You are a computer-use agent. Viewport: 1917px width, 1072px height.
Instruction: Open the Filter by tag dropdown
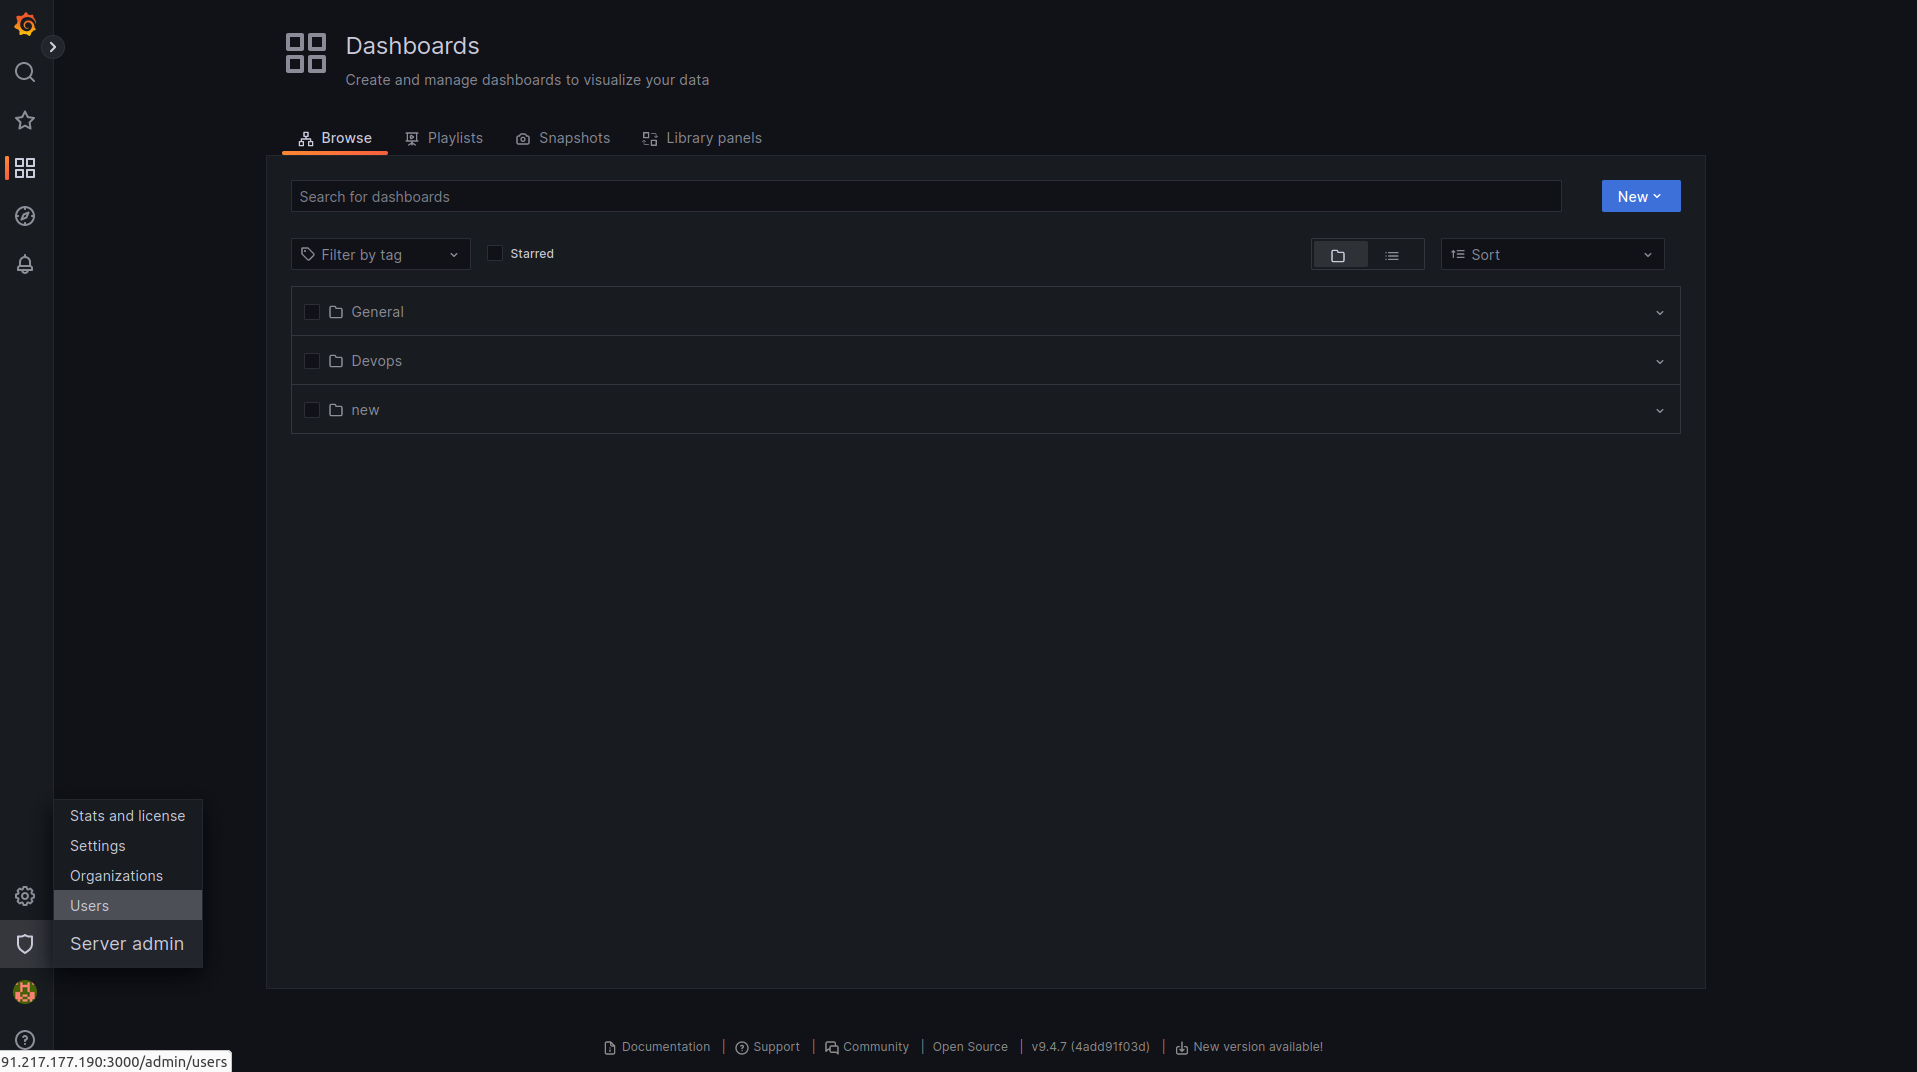point(381,255)
